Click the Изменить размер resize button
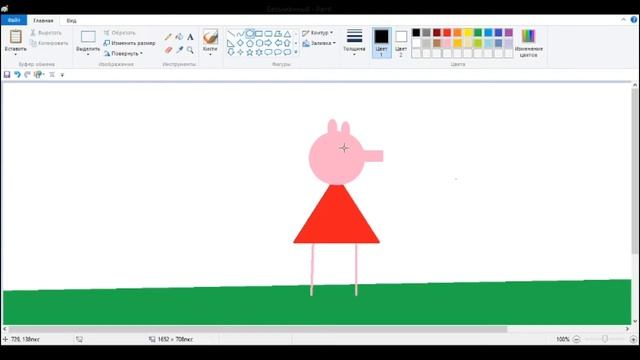 point(129,43)
